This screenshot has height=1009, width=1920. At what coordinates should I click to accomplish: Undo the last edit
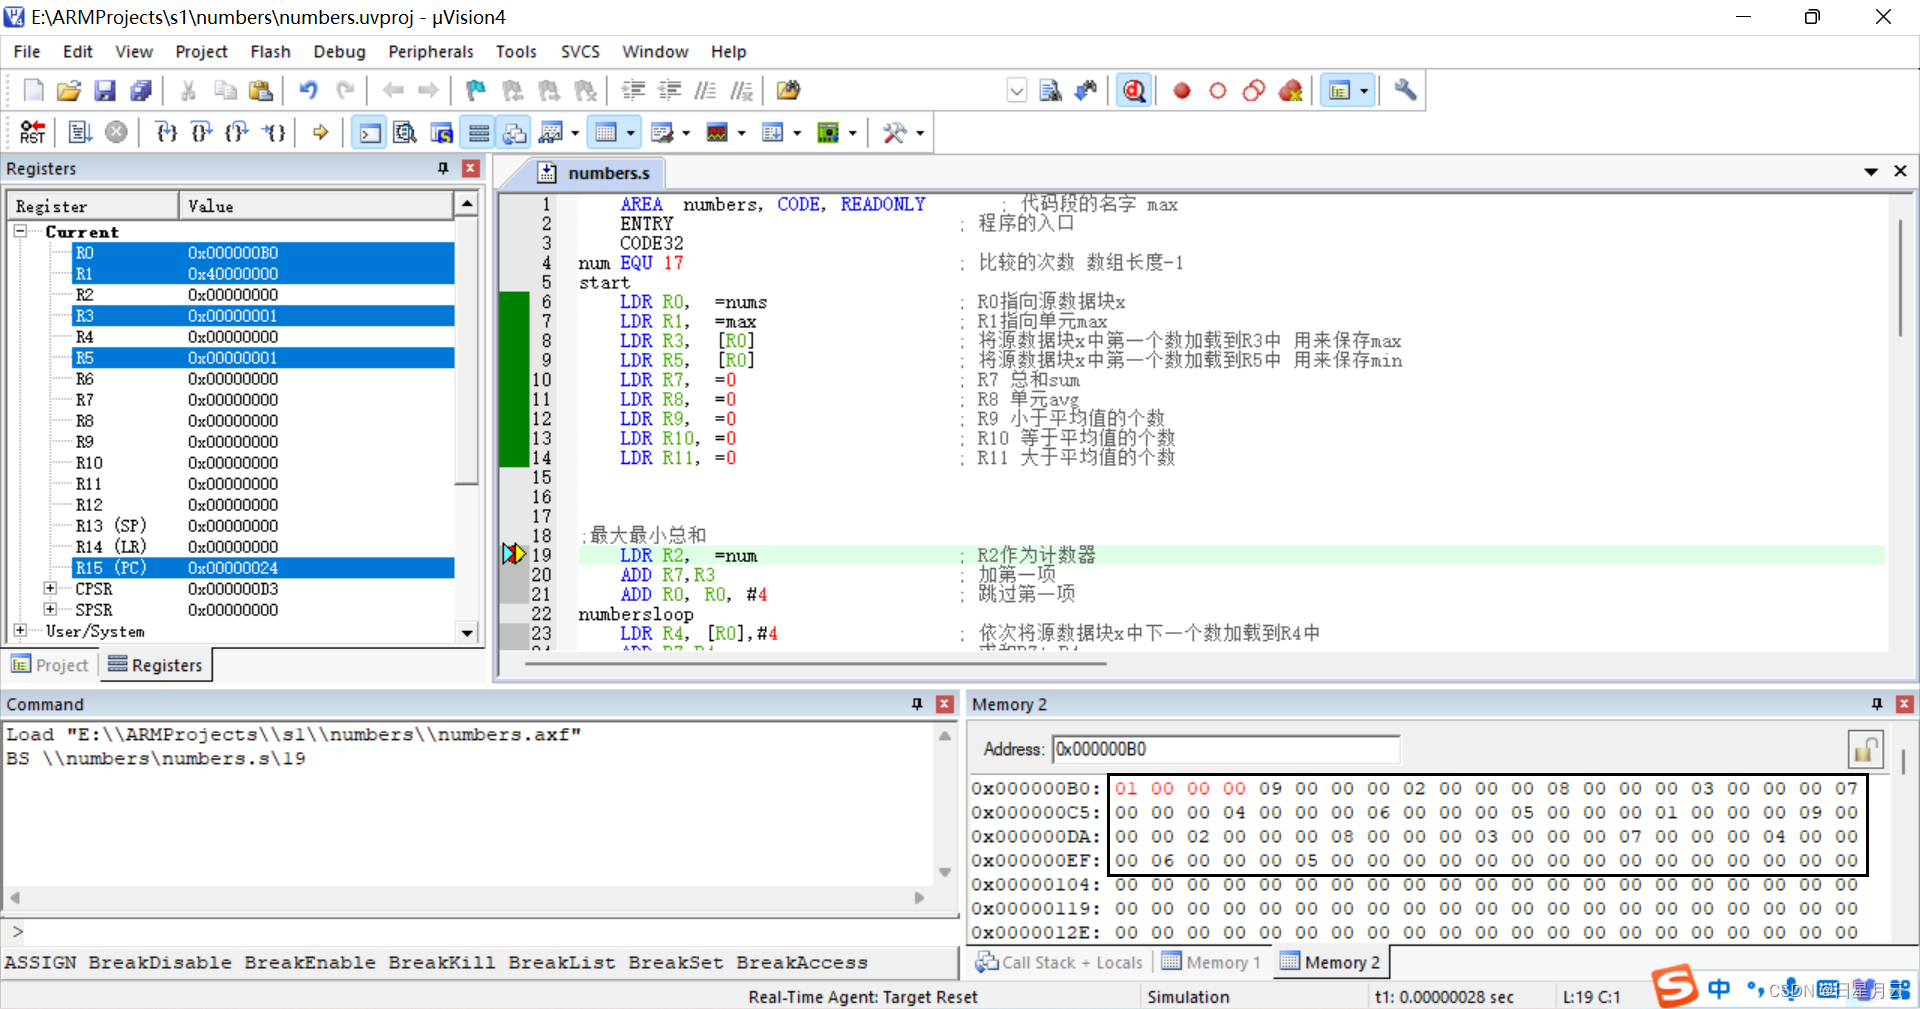point(309,91)
